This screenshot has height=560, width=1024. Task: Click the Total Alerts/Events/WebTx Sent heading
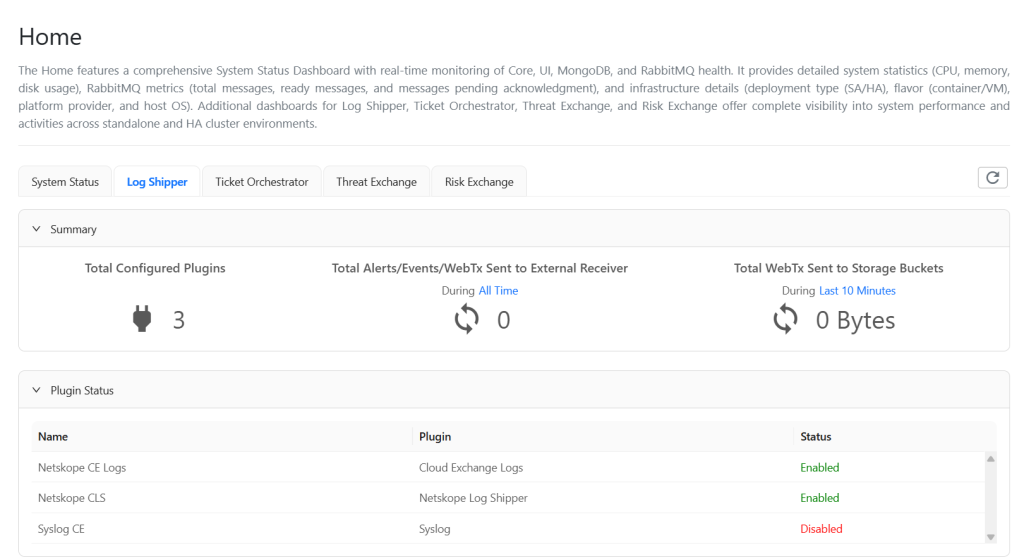tap(480, 268)
